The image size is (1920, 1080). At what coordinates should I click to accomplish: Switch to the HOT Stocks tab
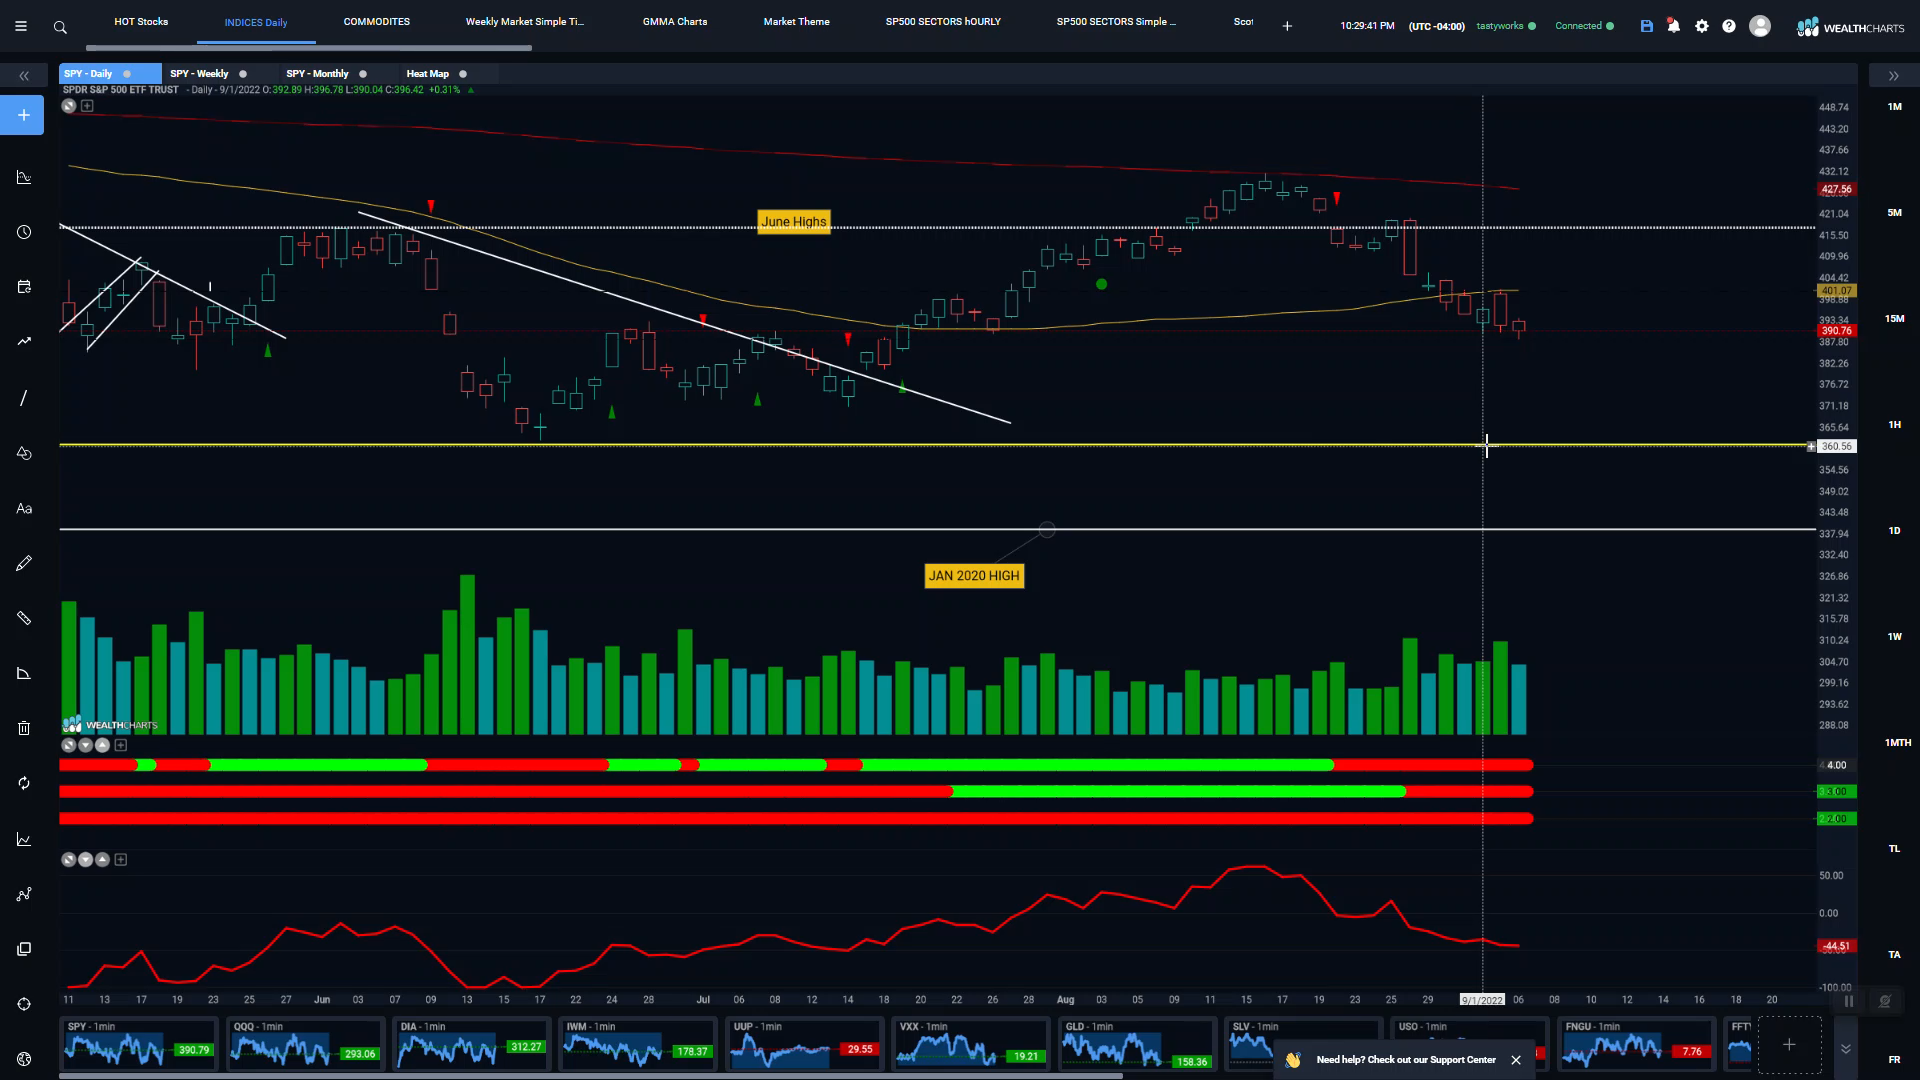[141, 22]
